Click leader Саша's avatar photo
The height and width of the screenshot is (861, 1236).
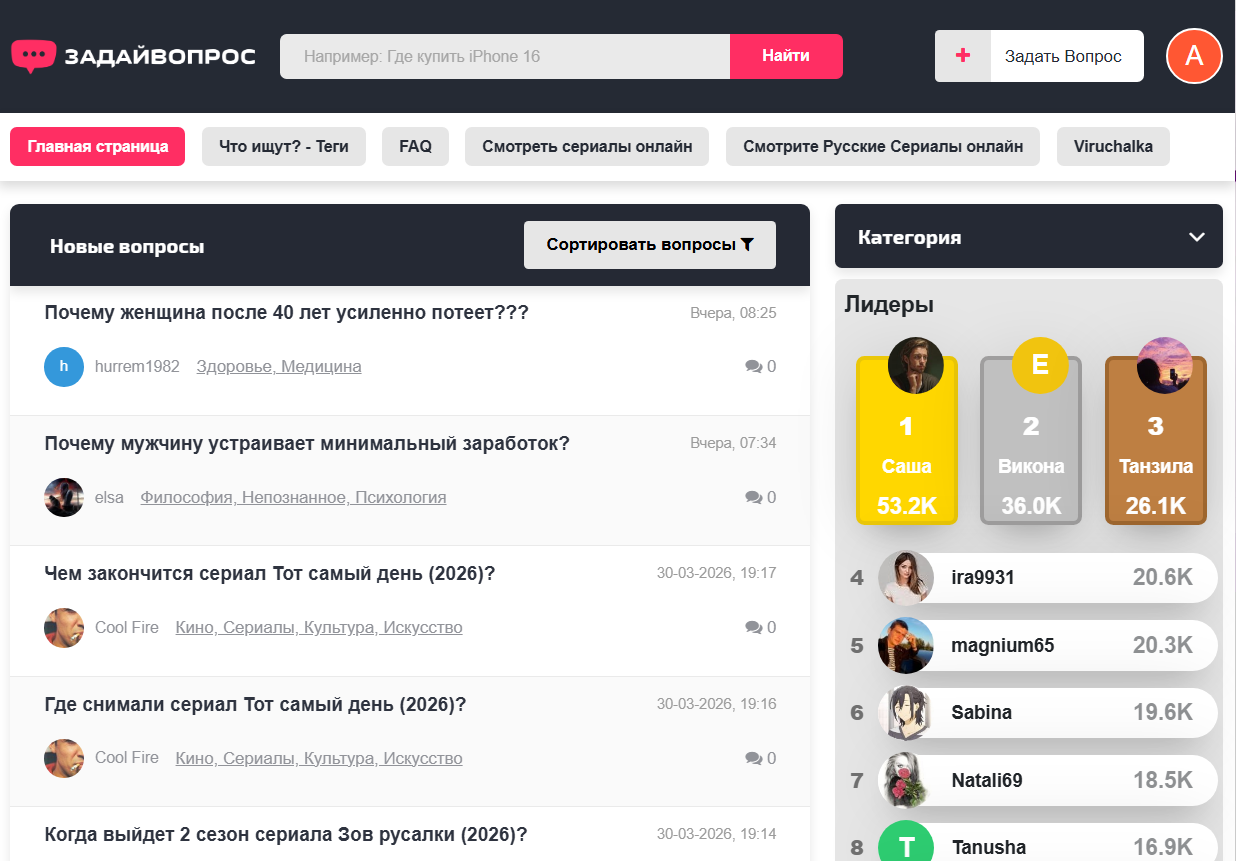coord(916,365)
